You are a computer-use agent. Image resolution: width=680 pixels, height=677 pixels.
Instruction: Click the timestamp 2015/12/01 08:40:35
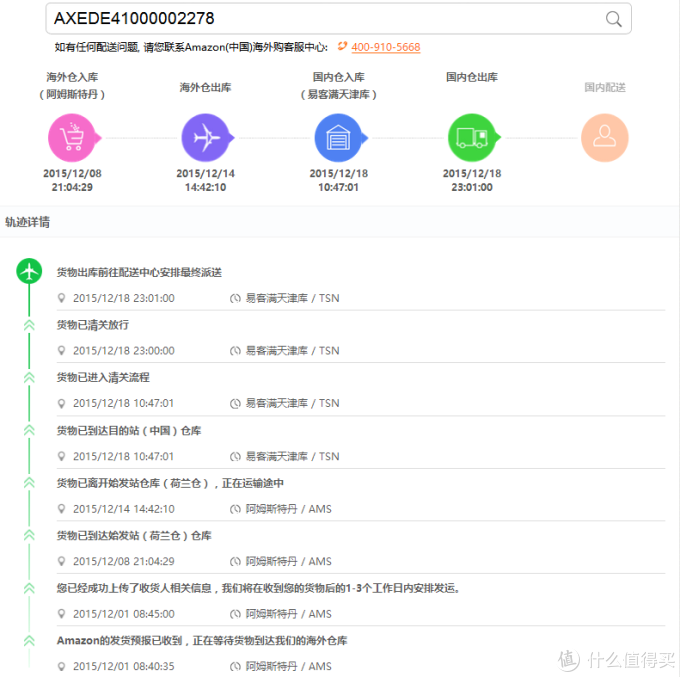coord(124,666)
